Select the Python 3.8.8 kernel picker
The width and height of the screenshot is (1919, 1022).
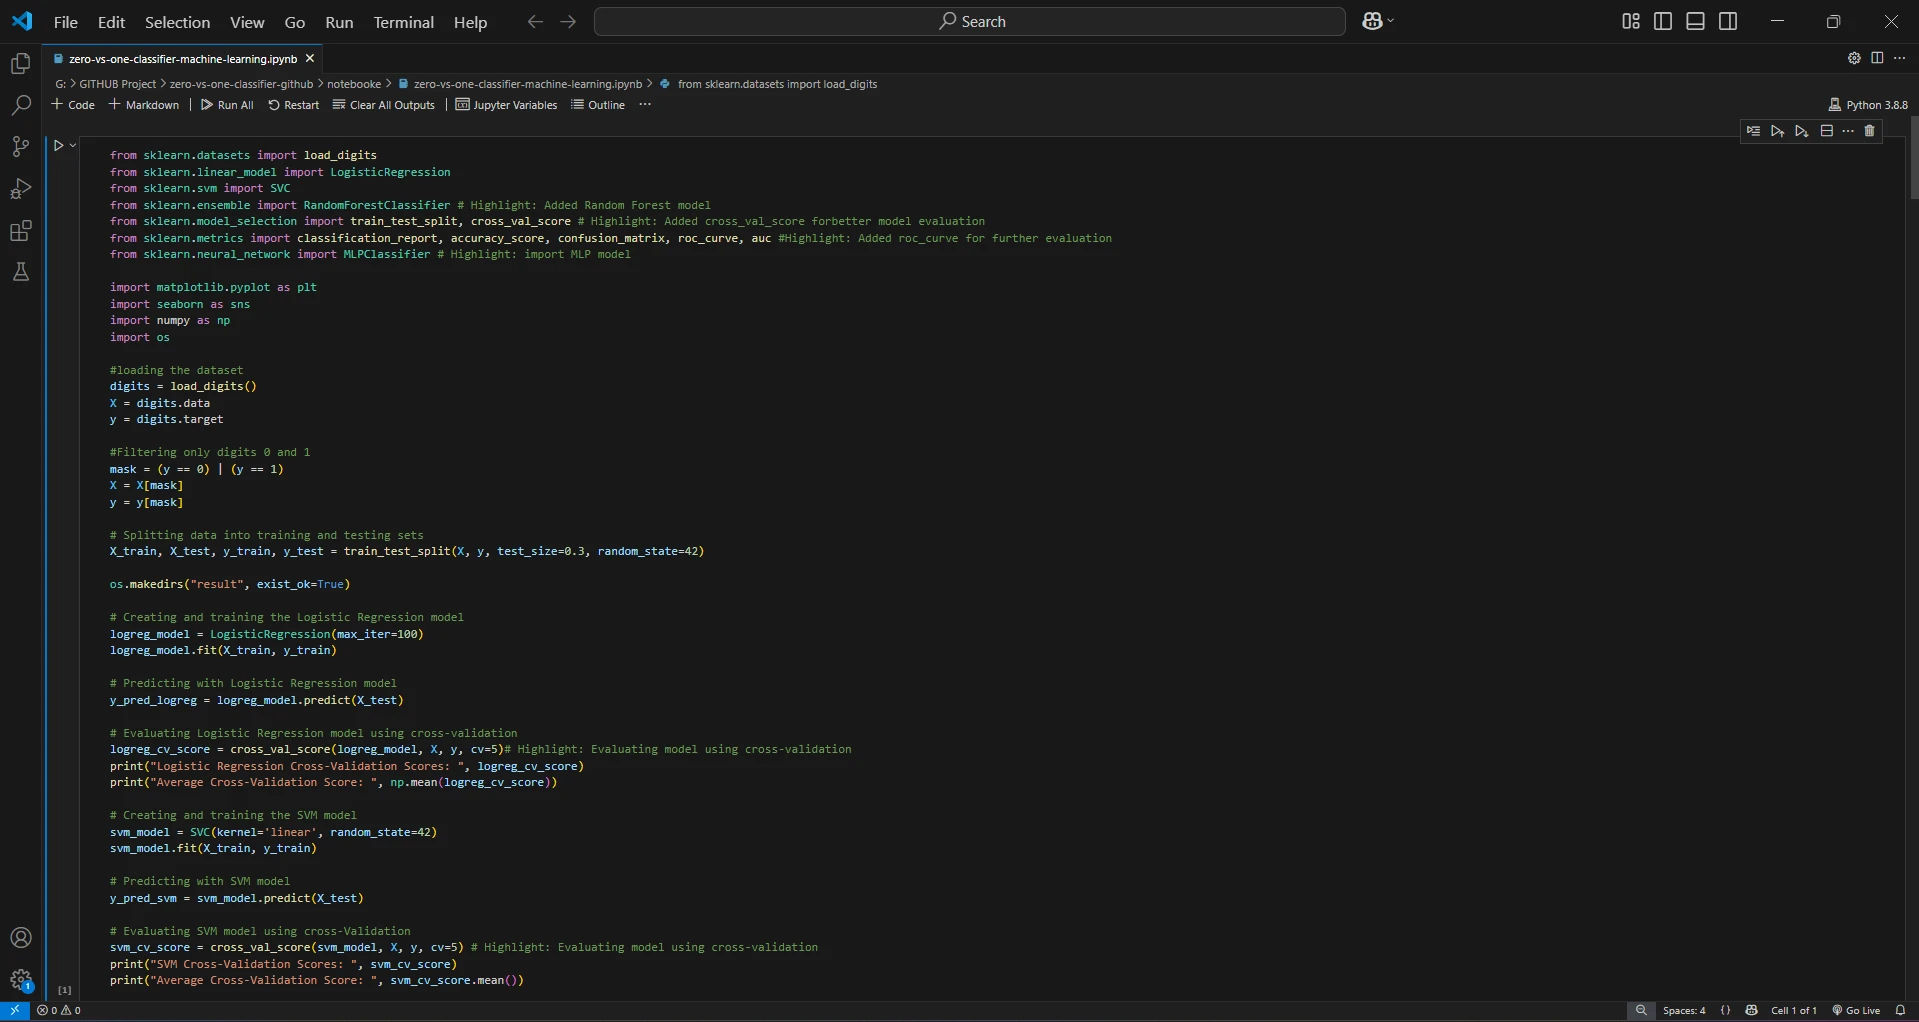tap(1867, 105)
